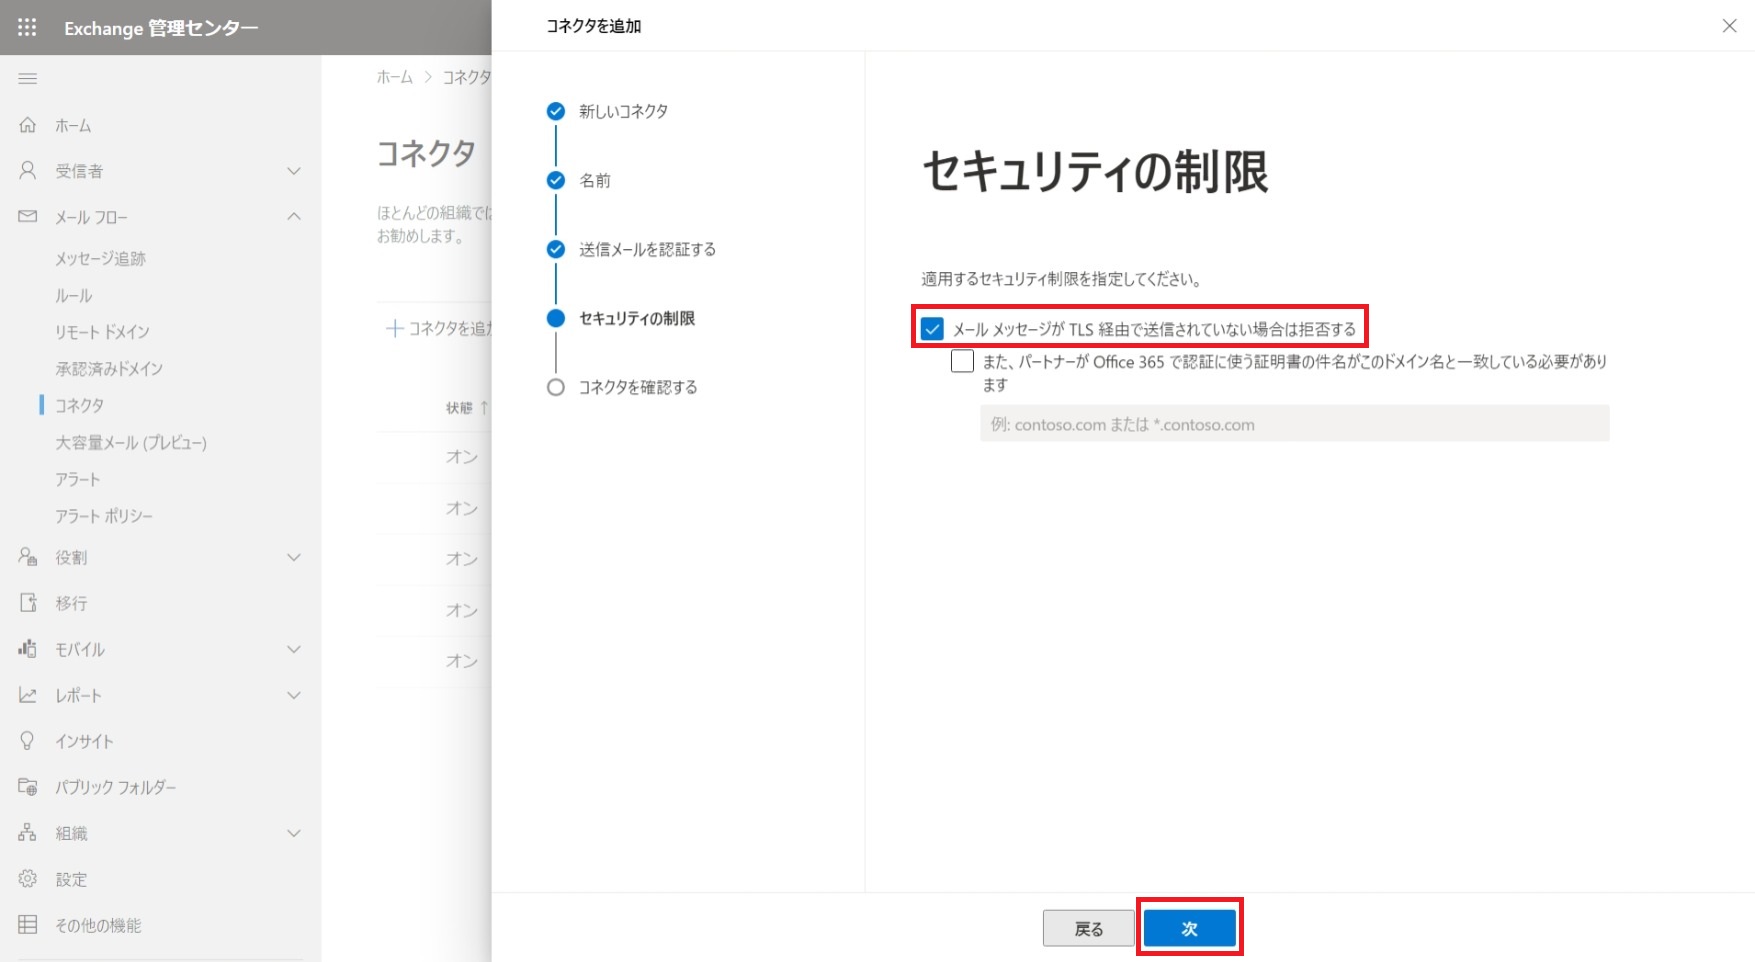
Task: Click the 次 button
Action: coord(1189,929)
